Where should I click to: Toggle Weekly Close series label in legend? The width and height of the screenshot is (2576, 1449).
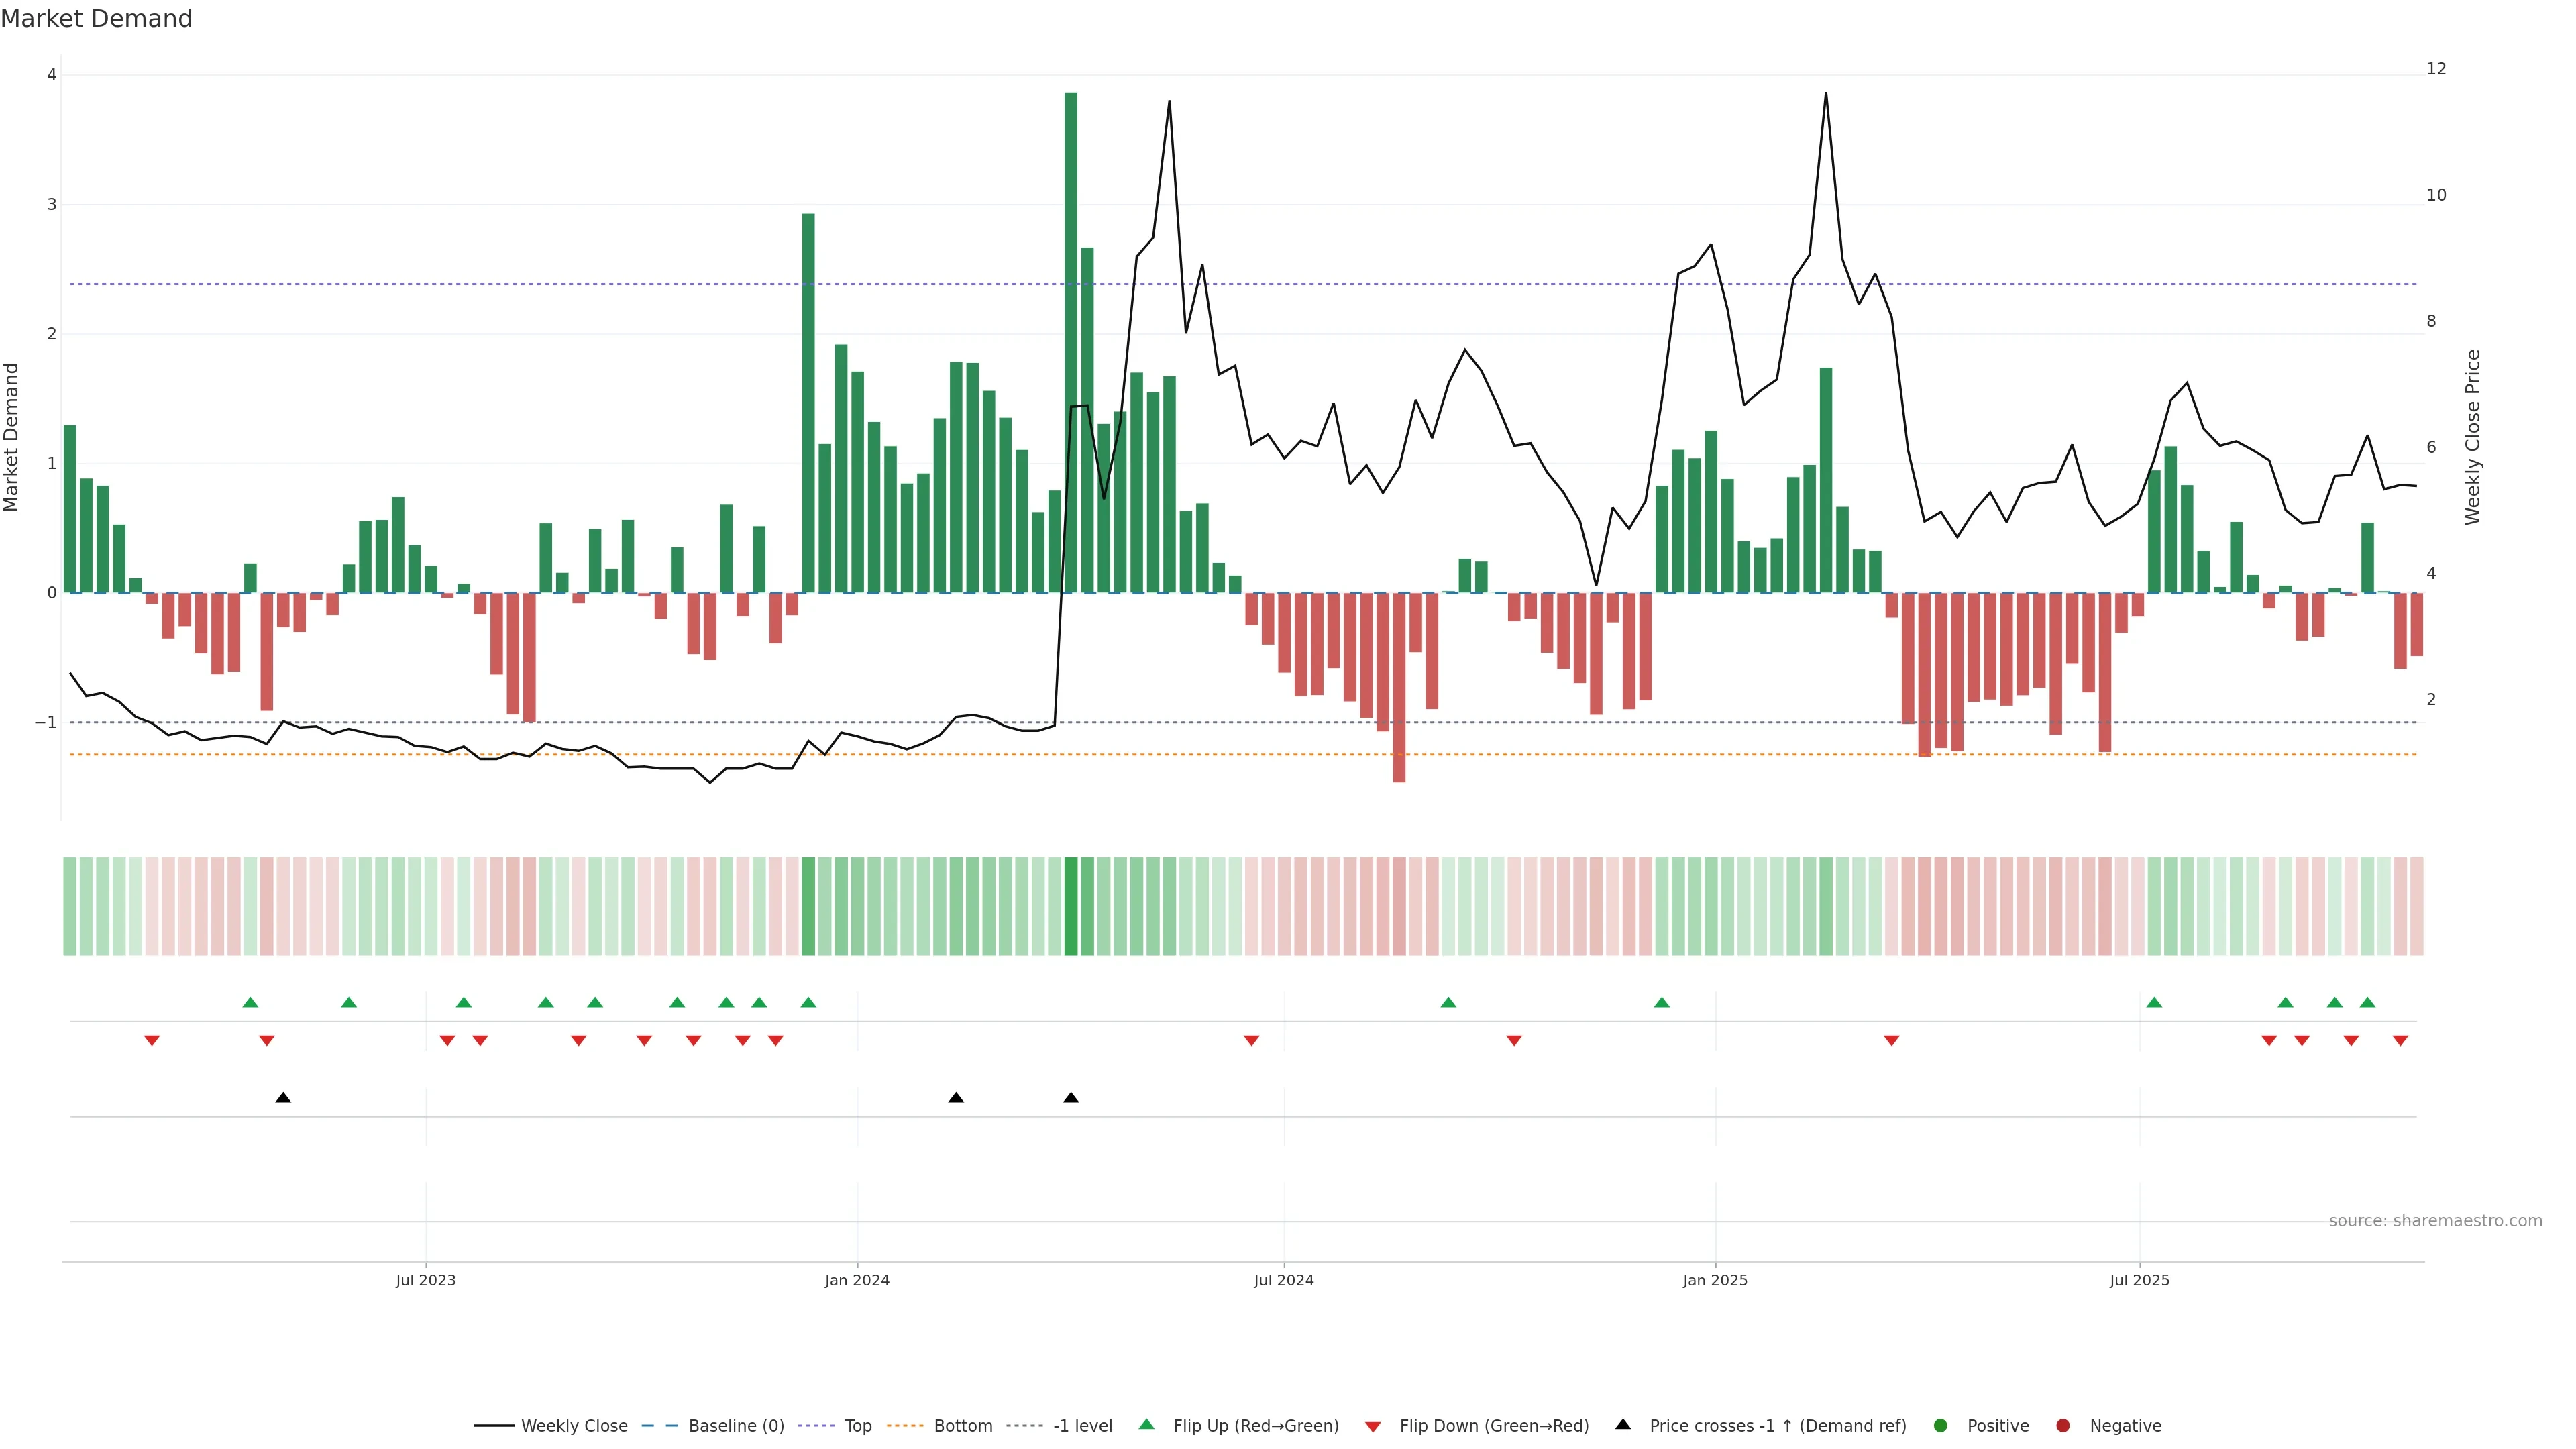click(574, 1425)
